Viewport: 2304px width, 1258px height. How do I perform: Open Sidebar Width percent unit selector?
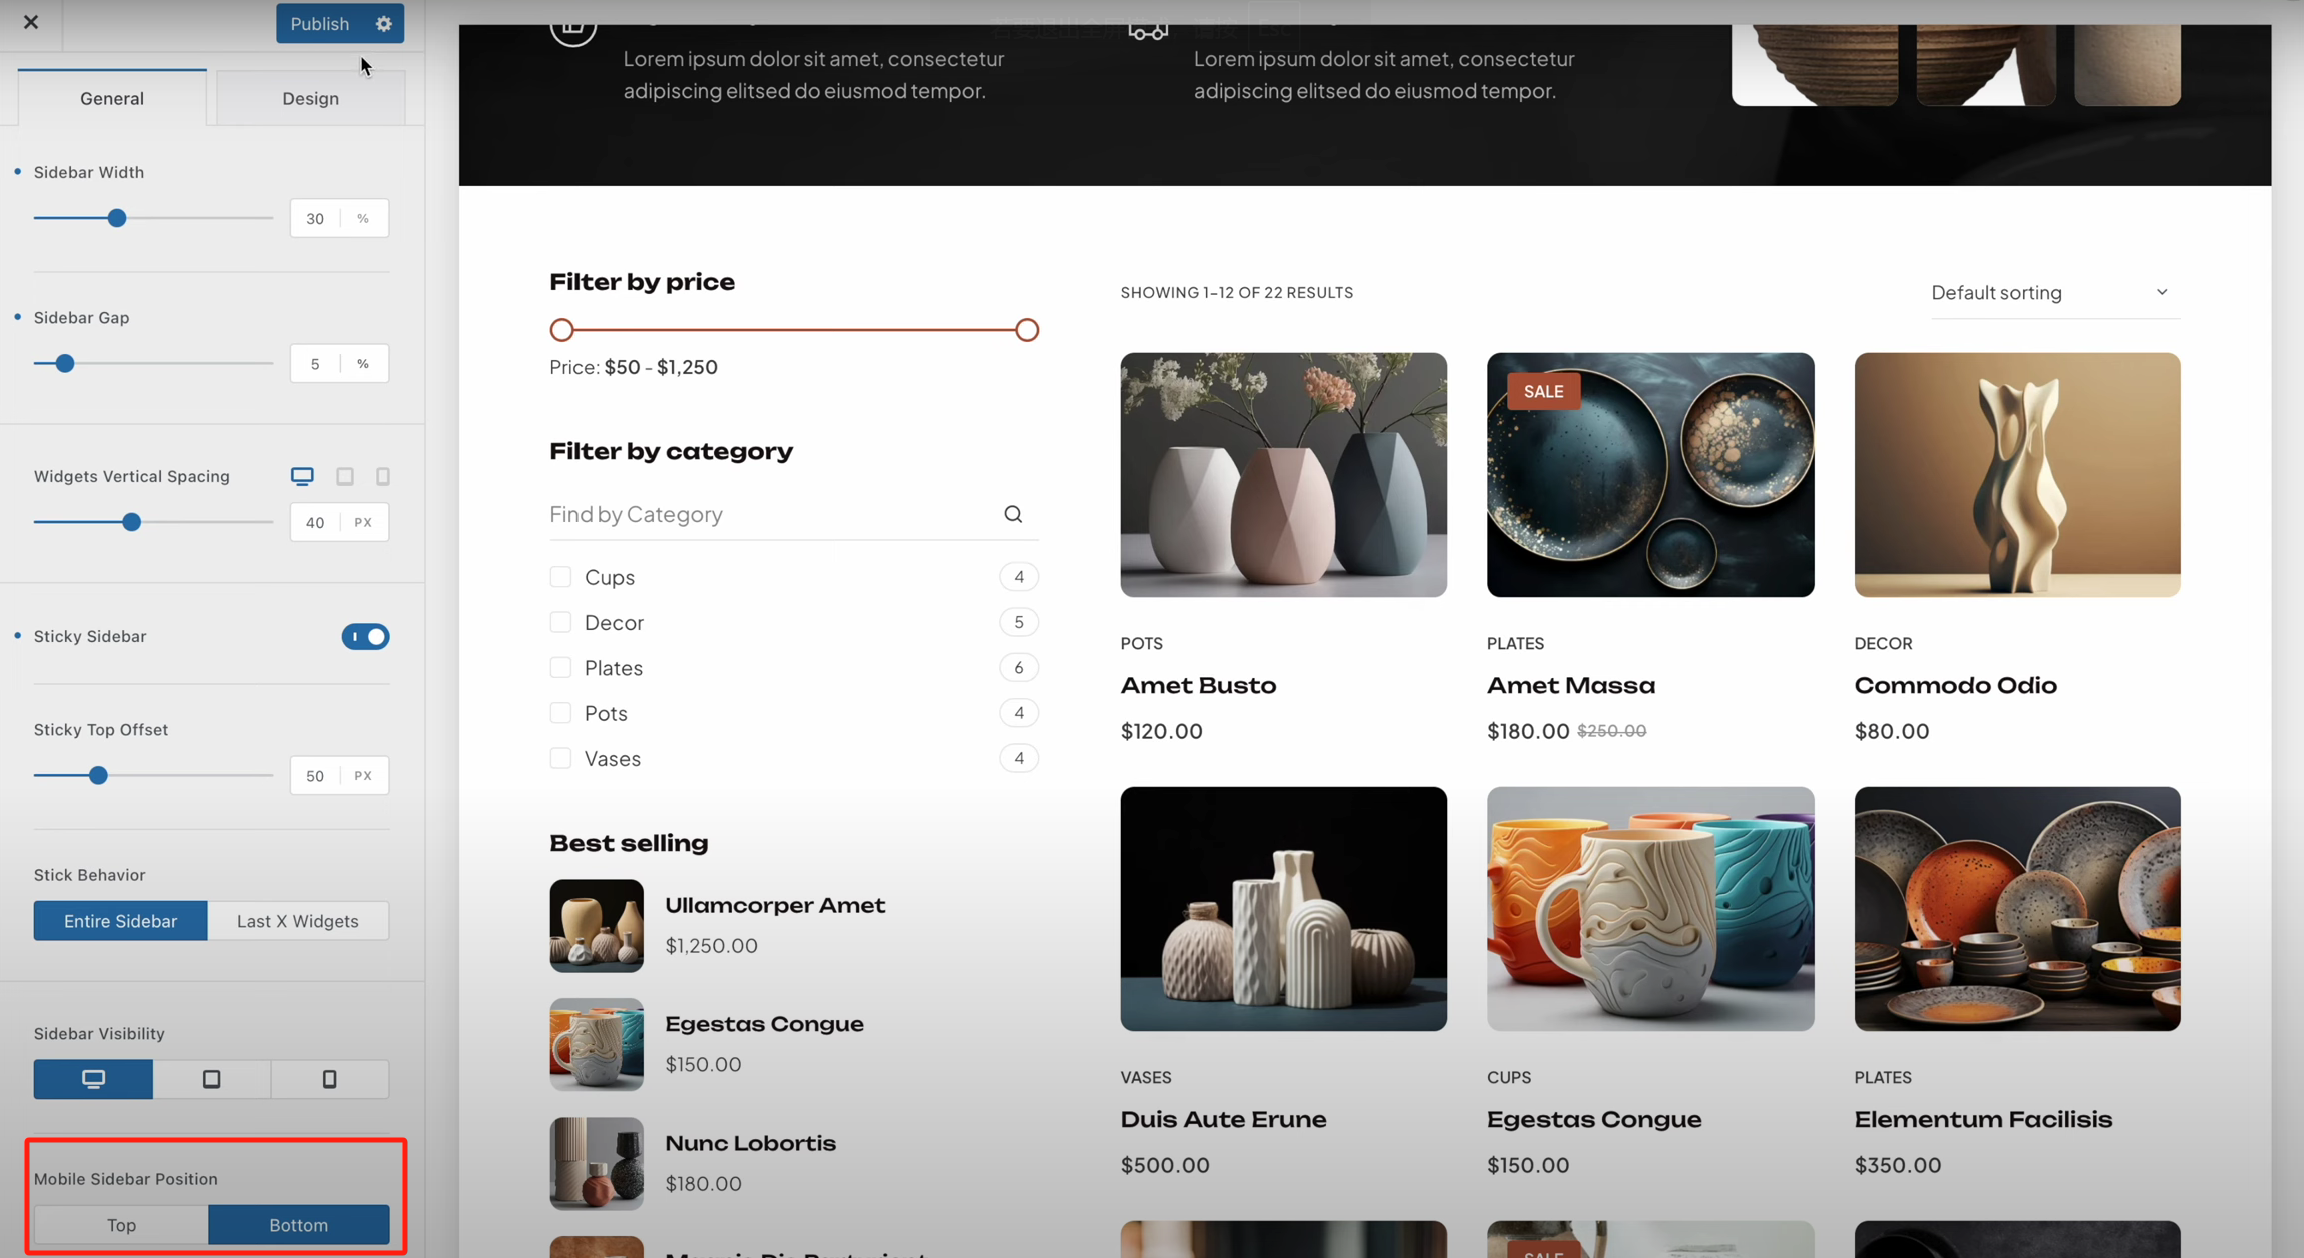coord(363,218)
